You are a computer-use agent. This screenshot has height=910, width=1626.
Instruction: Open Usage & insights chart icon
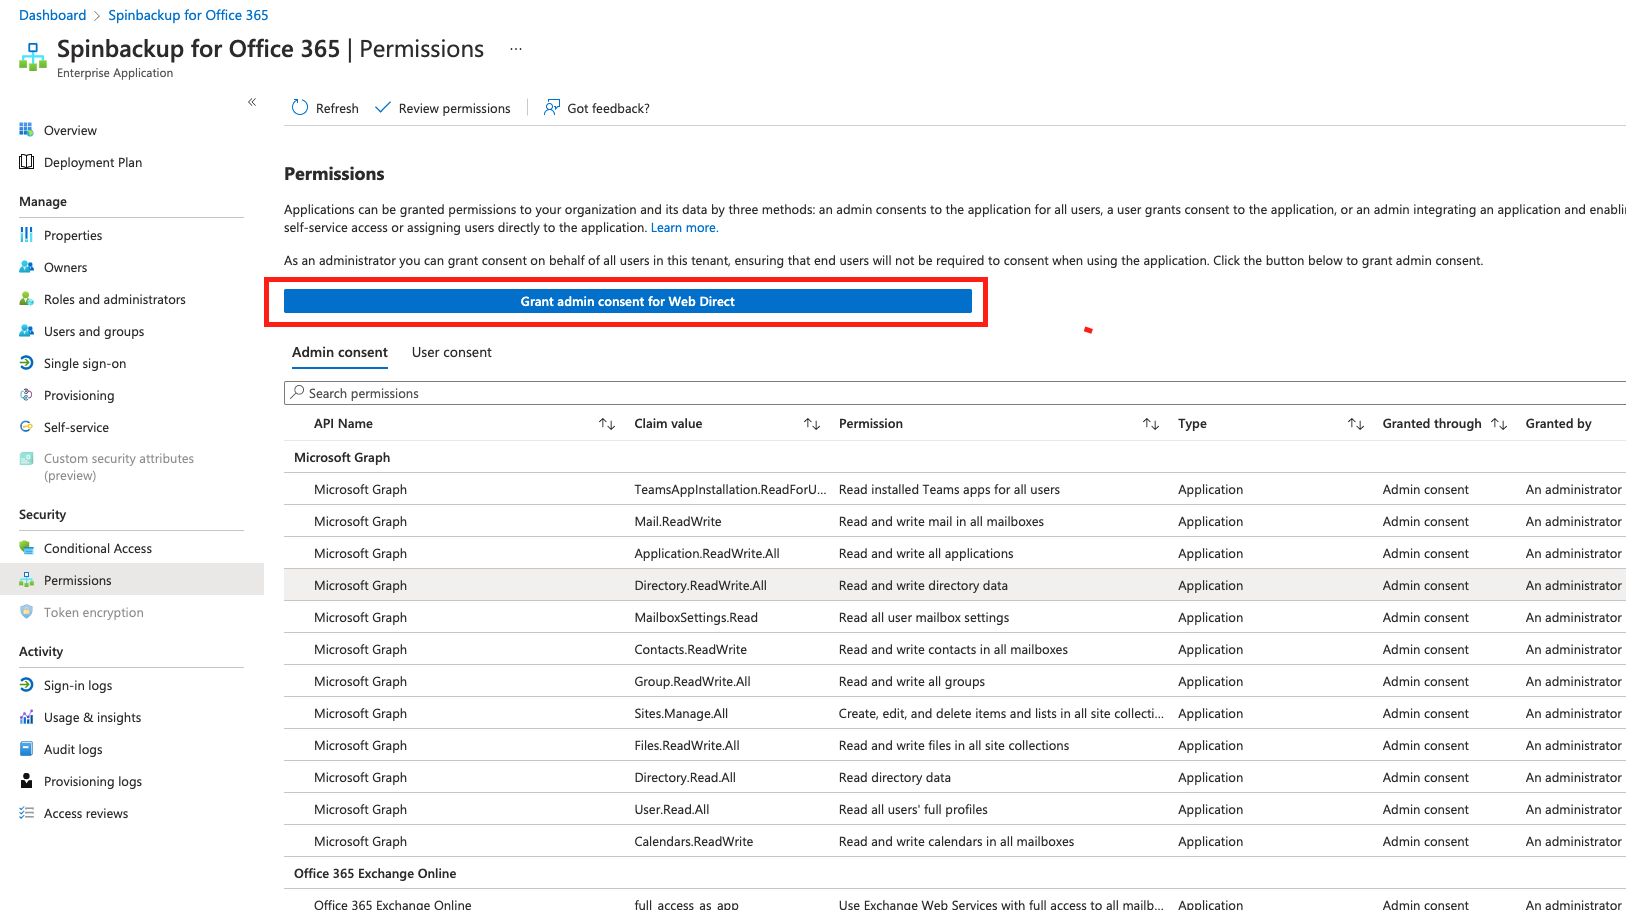tap(27, 717)
